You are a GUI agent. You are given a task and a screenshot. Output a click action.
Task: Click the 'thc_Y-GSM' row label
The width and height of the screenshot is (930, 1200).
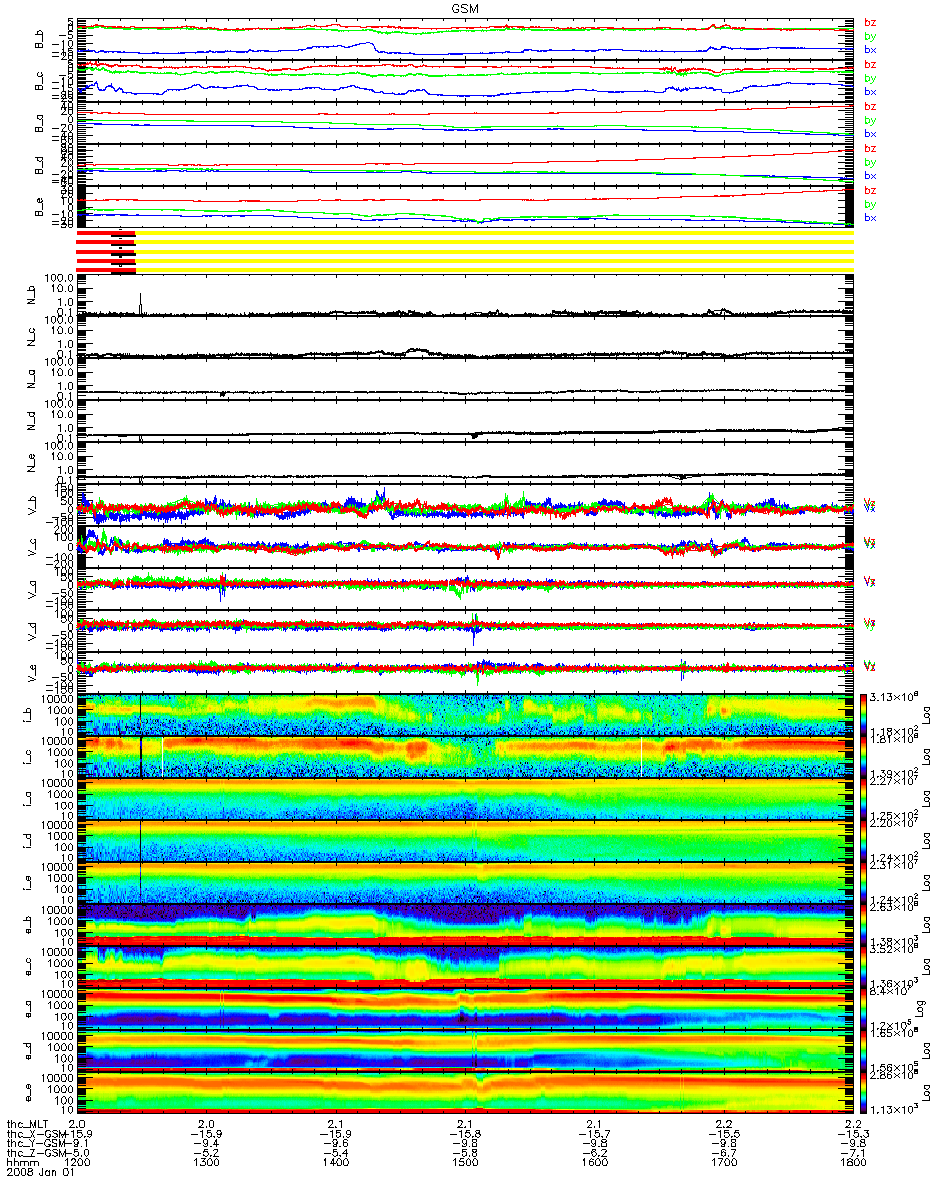coord(34,1144)
